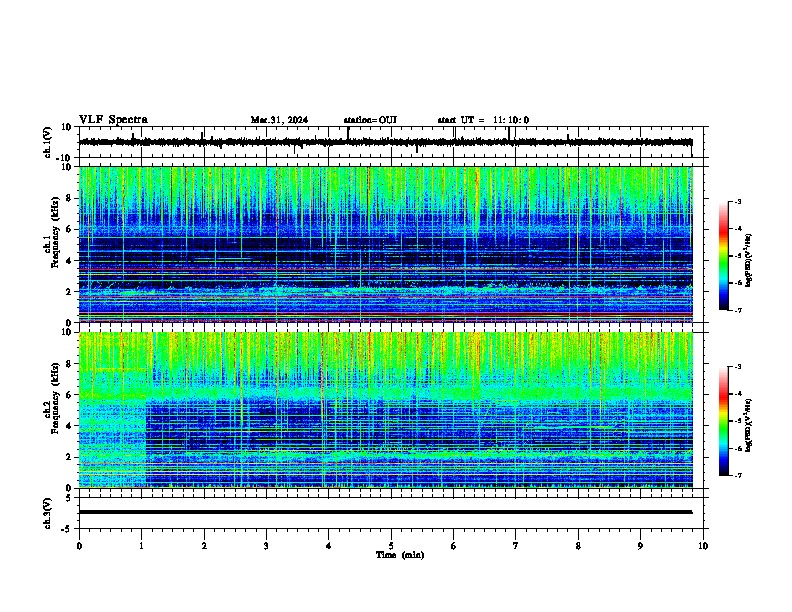
Task: Click the "4" kHz tick on ch.2 frequency axis
Action: coord(69,426)
